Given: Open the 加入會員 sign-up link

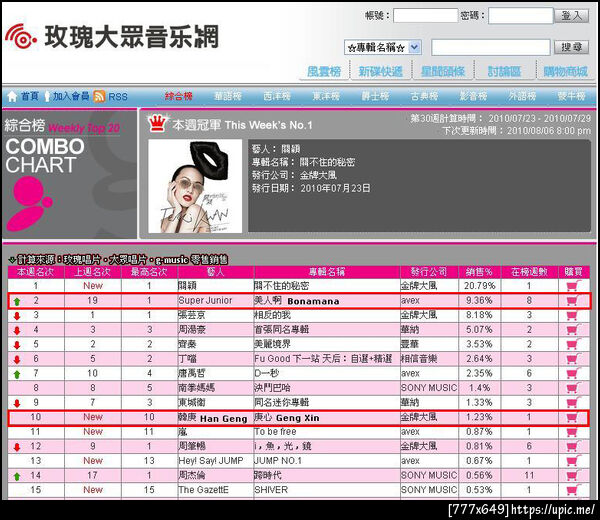Looking at the screenshot, I should pos(71,96).
